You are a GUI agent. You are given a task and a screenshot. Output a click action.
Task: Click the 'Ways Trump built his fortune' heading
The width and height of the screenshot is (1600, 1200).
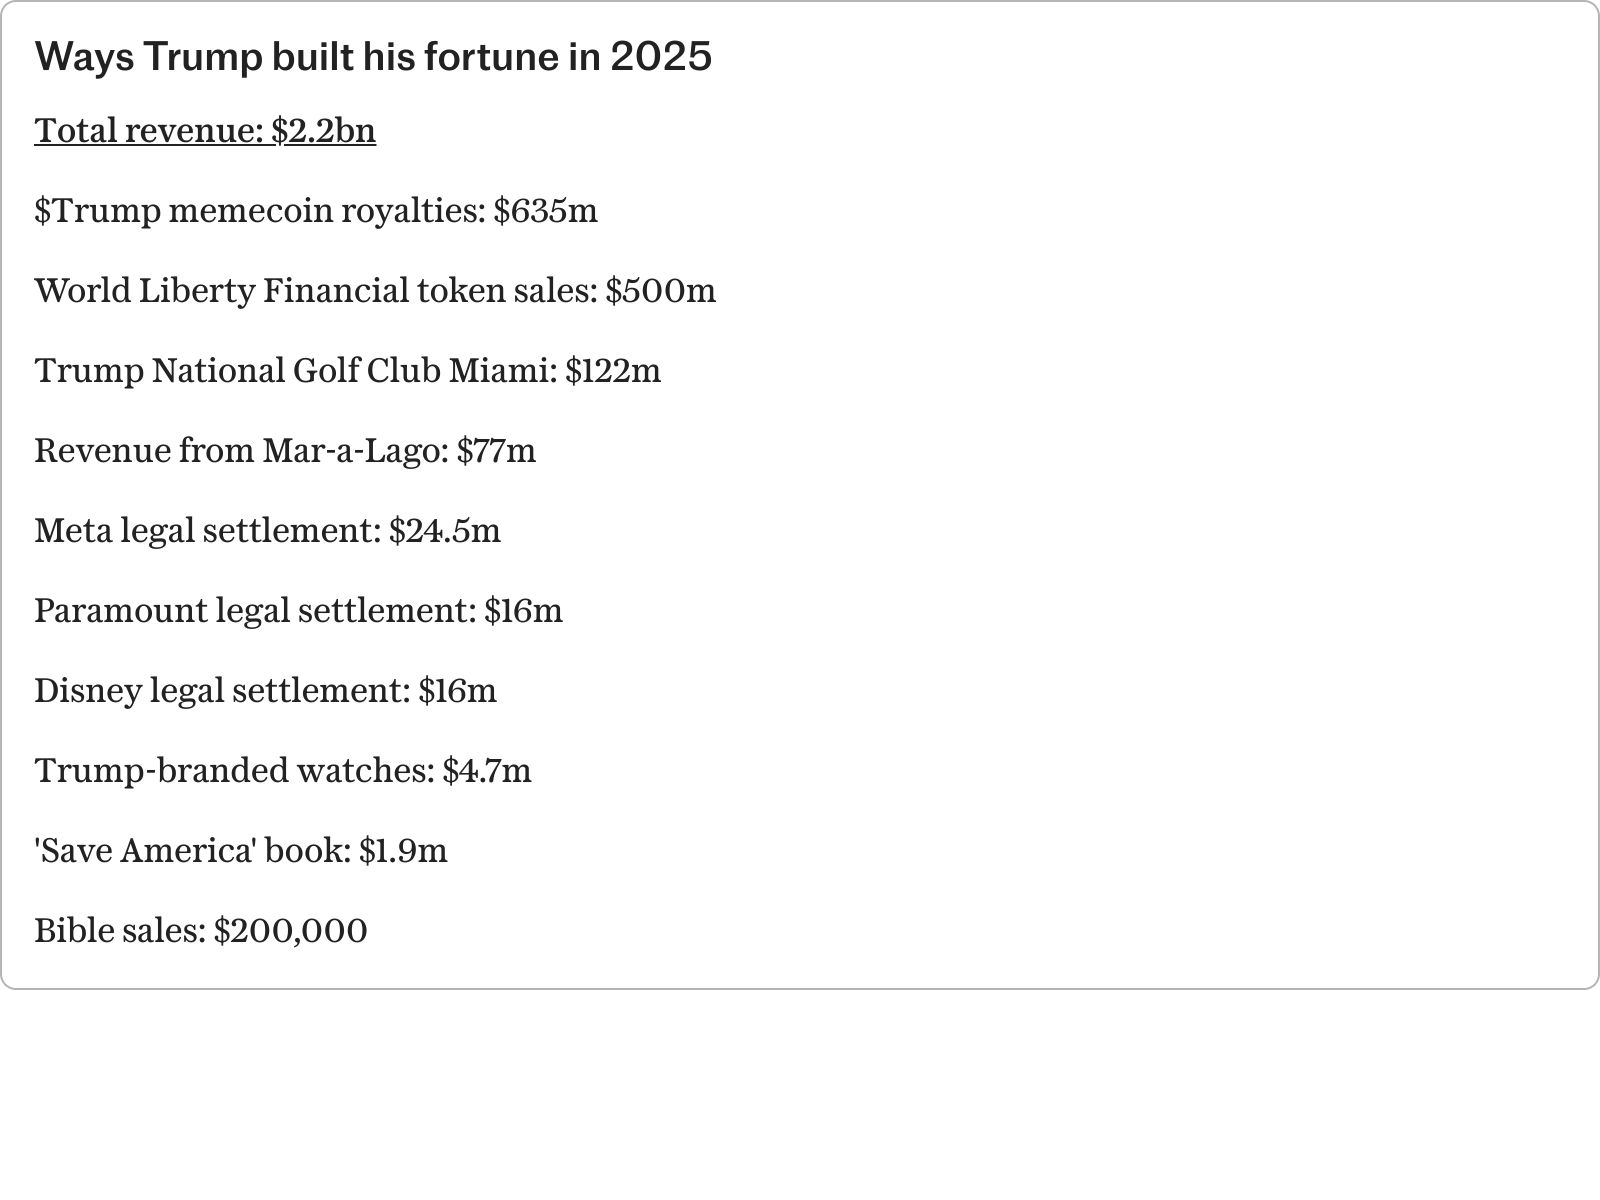(x=373, y=57)
